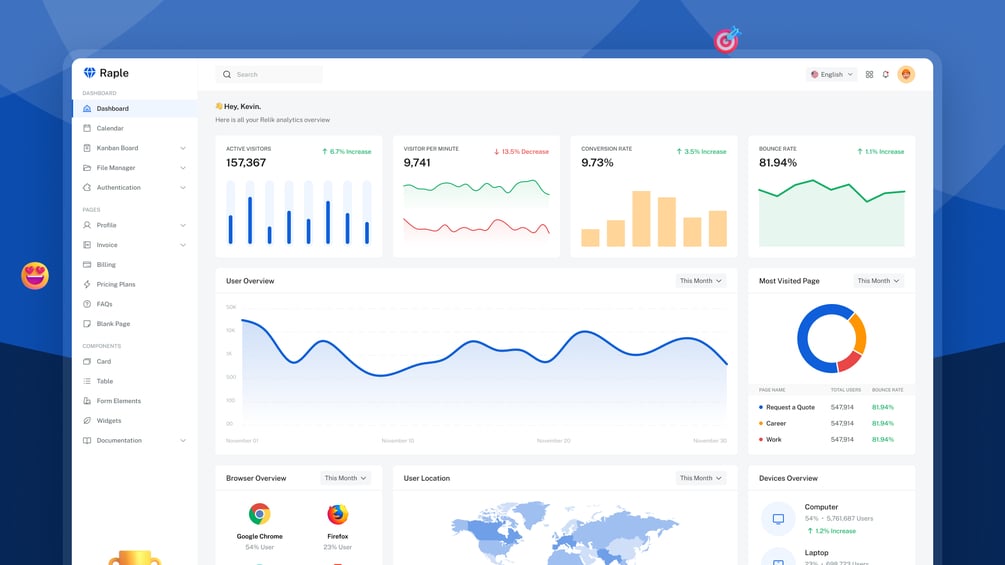Viewport: 1005px width, 565px height.
Task: Click the orange segment of donut chart
Action: coord(860,332)
